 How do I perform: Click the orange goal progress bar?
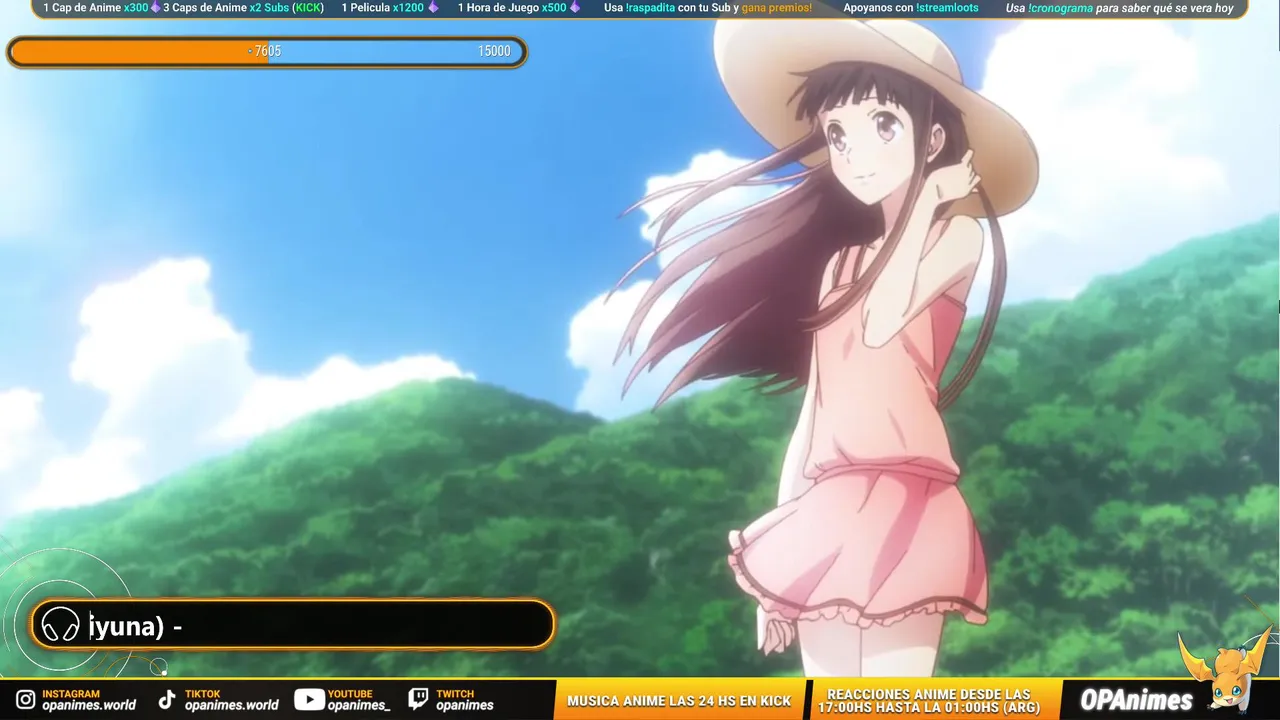[x=267, y=52]
